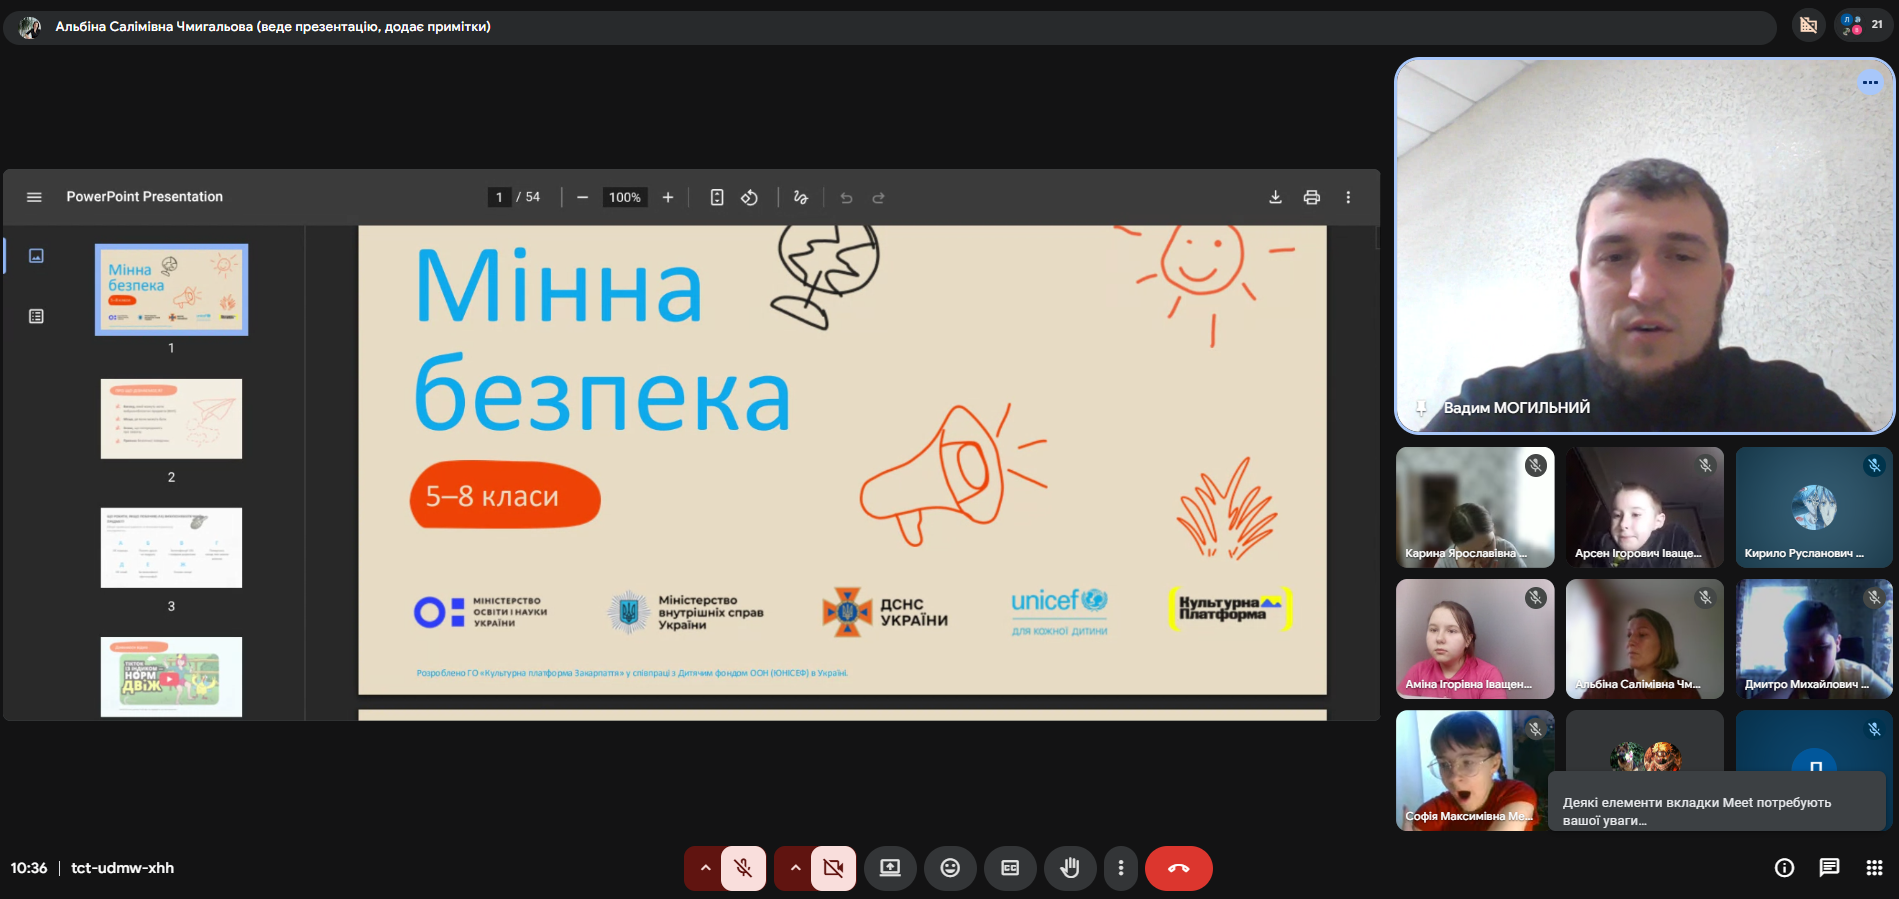Show the document outline view

click(36, 316)
